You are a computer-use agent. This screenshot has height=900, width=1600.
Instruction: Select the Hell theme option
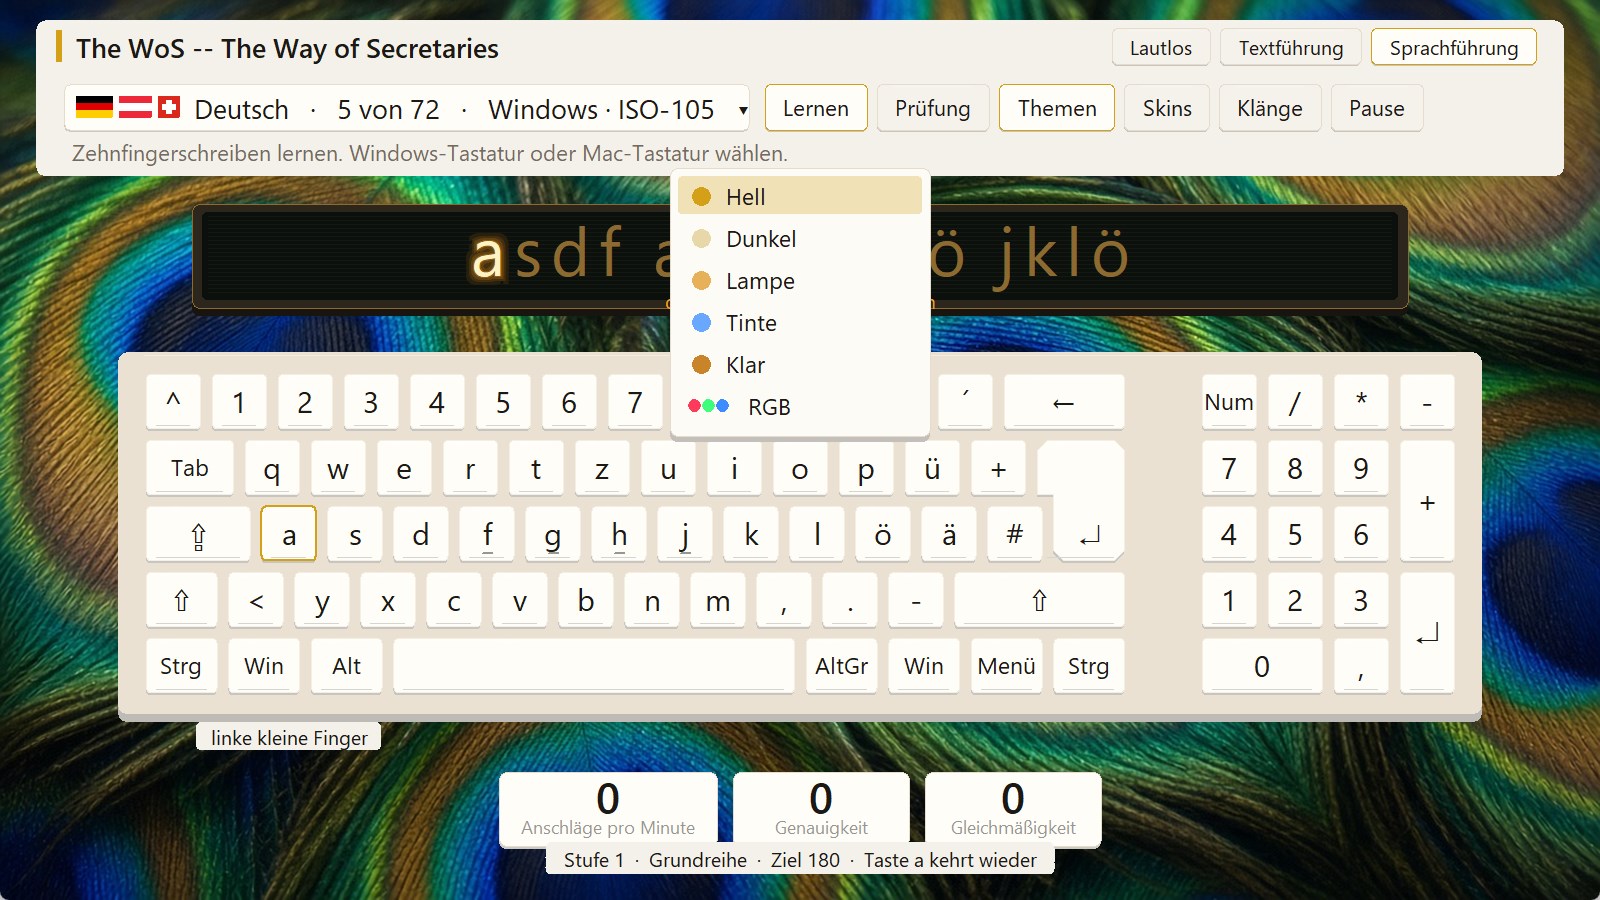pyautogui.click(x=799, y=196)
